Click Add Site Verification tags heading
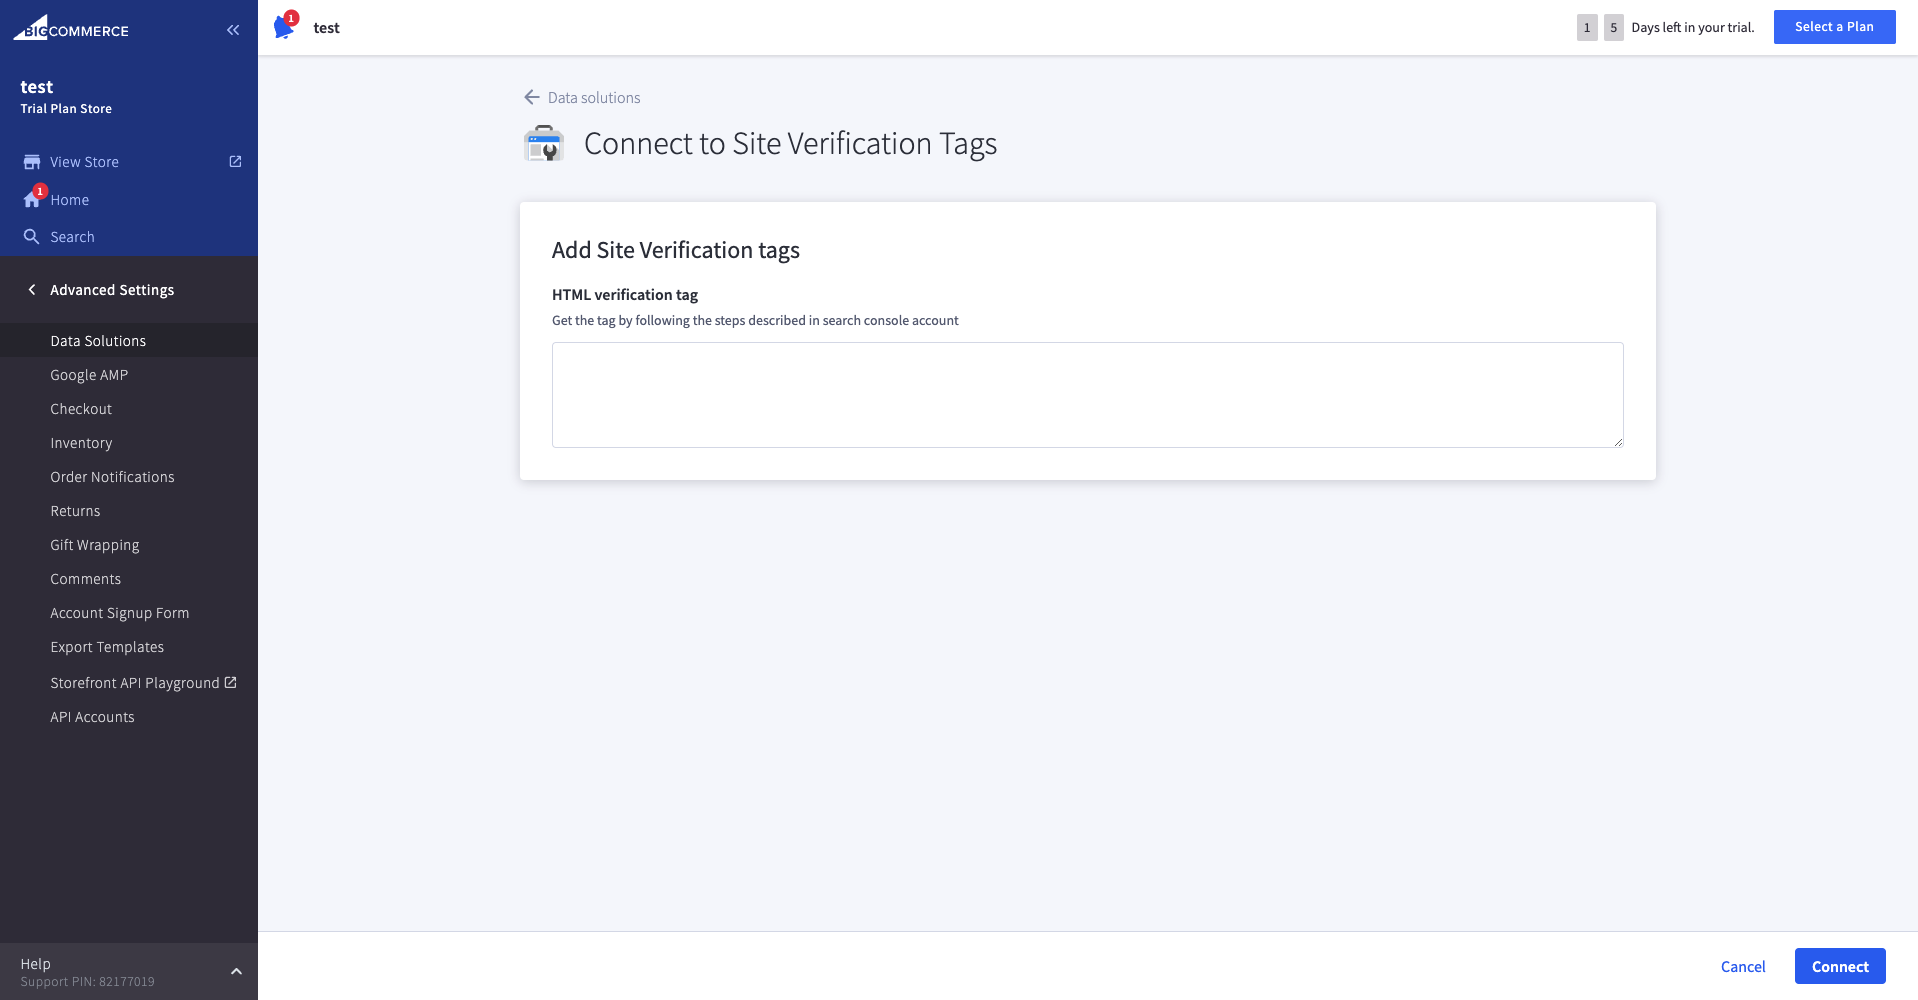 (676, 250)
